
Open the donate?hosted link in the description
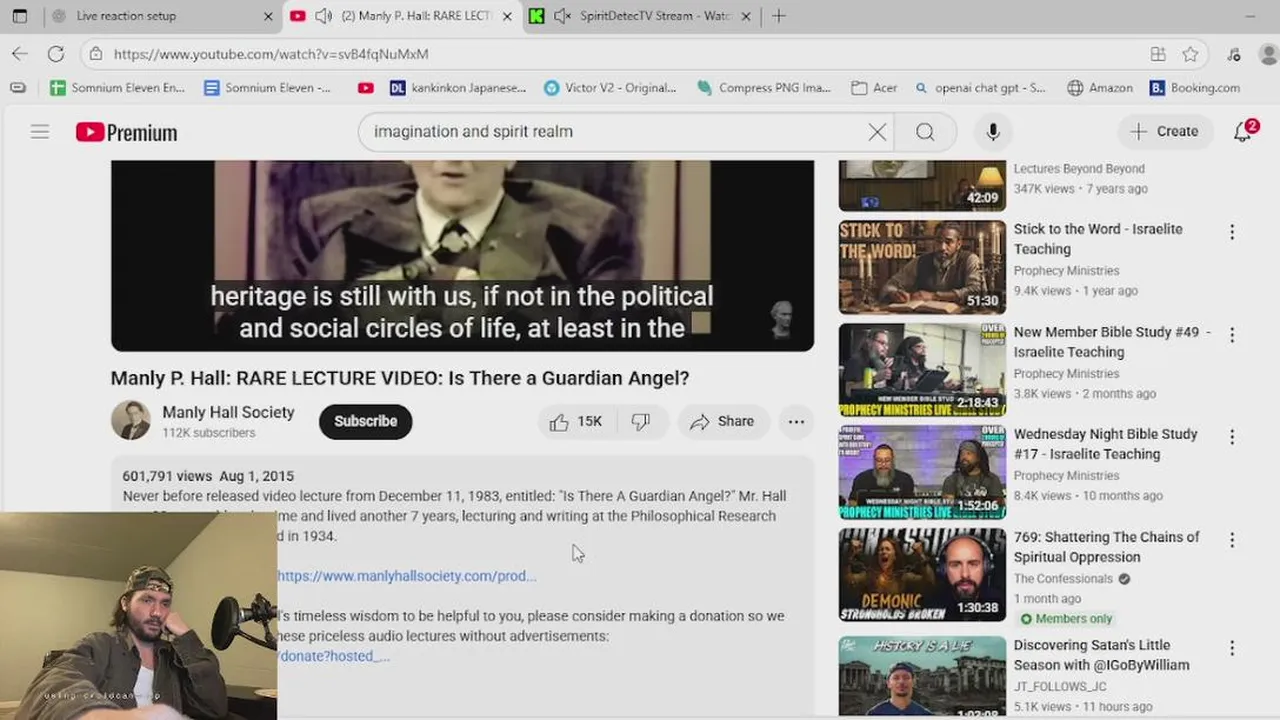pos(334,656)
